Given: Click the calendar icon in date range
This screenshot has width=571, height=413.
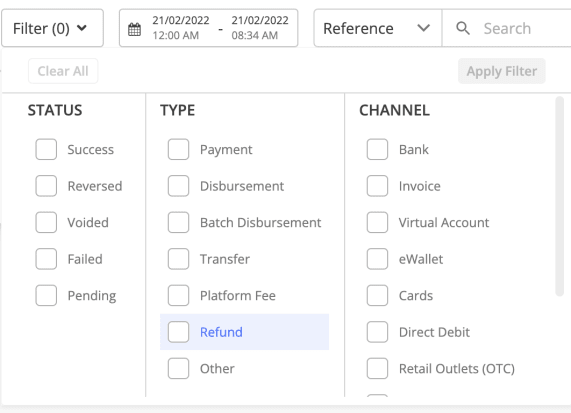Looking at the screenshot, I should point(134,29).
